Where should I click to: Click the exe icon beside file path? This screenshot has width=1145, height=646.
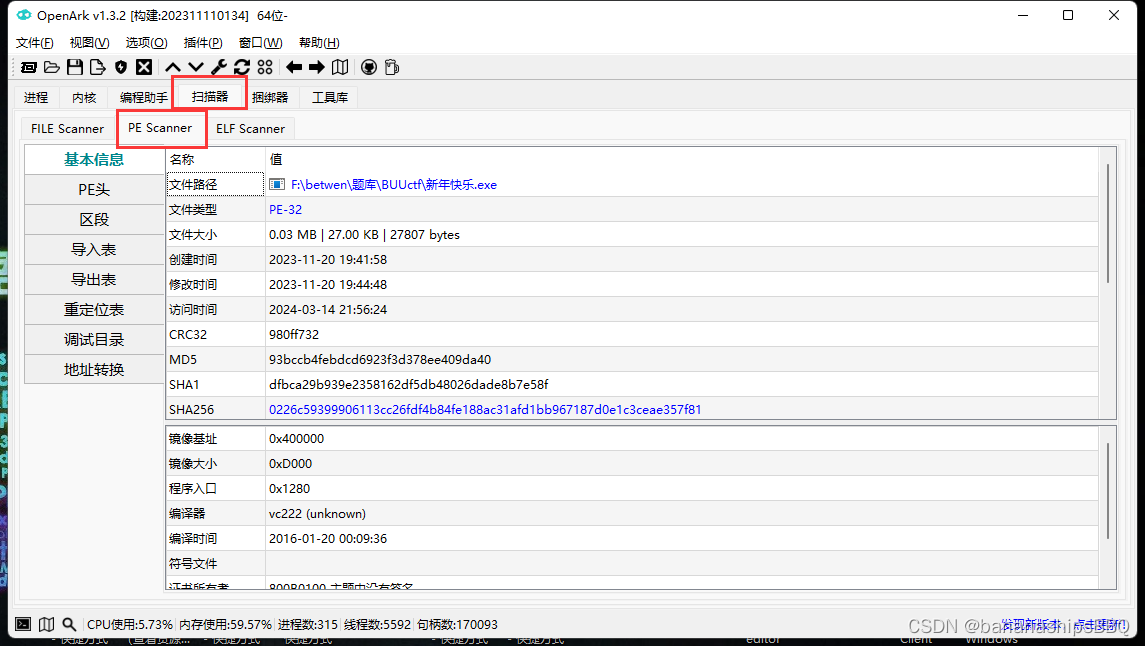(x=277, y=185)
